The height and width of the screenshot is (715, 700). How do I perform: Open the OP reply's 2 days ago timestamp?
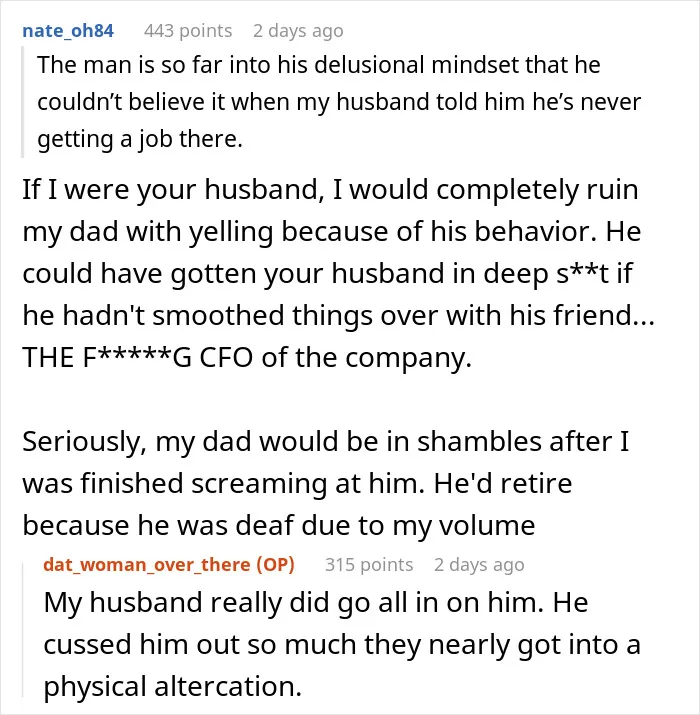[x=479, y=565]
